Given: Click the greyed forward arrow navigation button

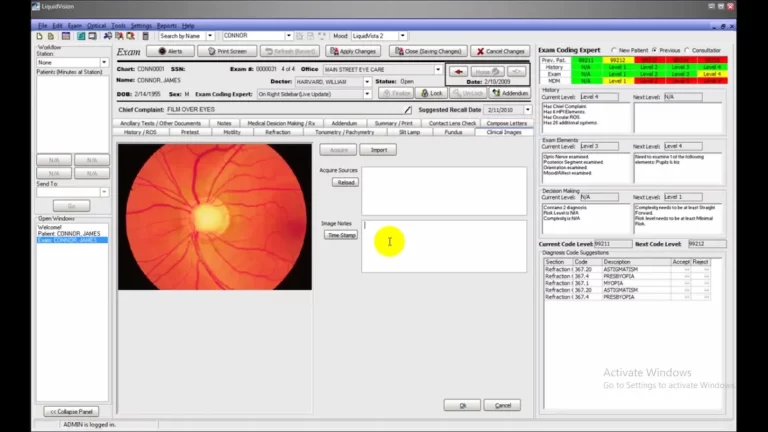Looking at the screenshot, I should click(516, 72).
